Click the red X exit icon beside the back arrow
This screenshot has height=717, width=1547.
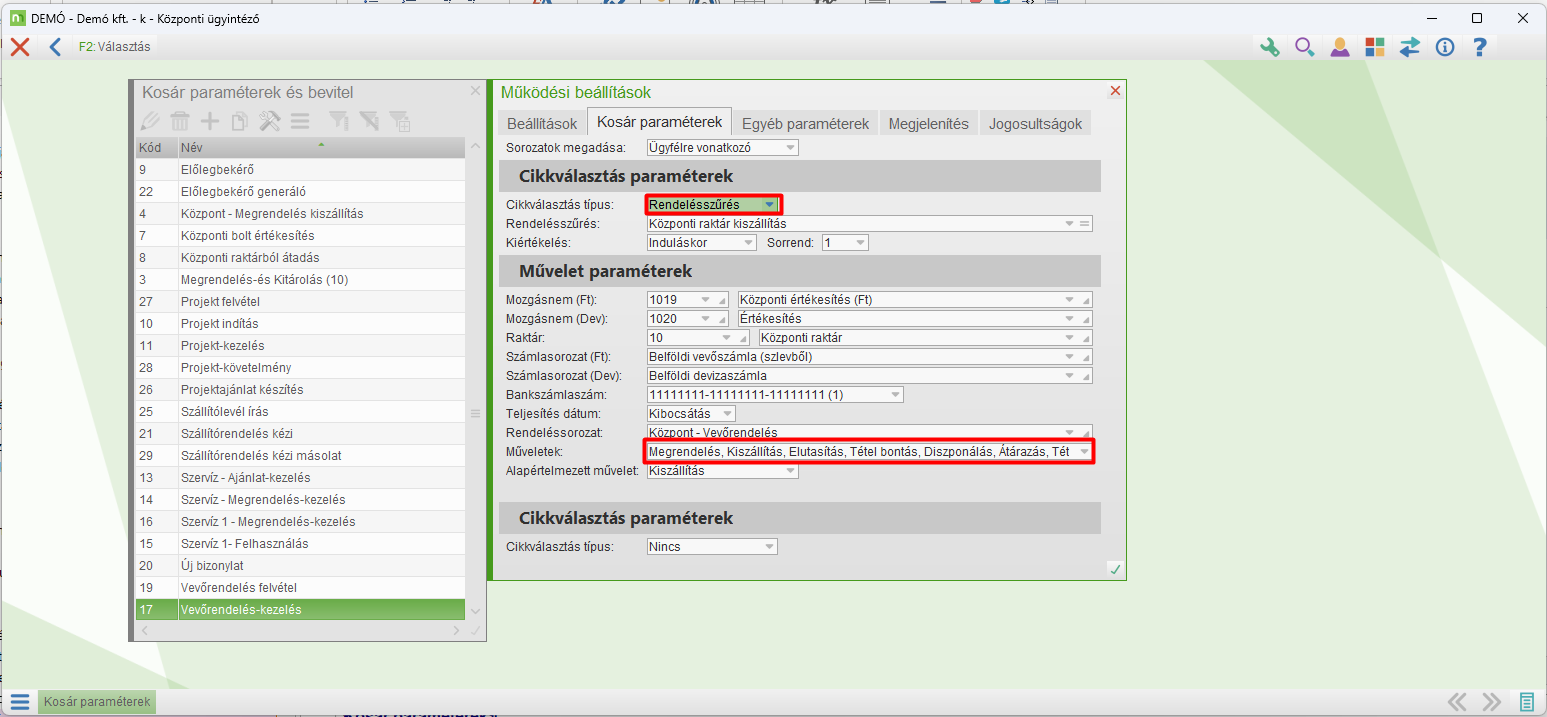19,46
